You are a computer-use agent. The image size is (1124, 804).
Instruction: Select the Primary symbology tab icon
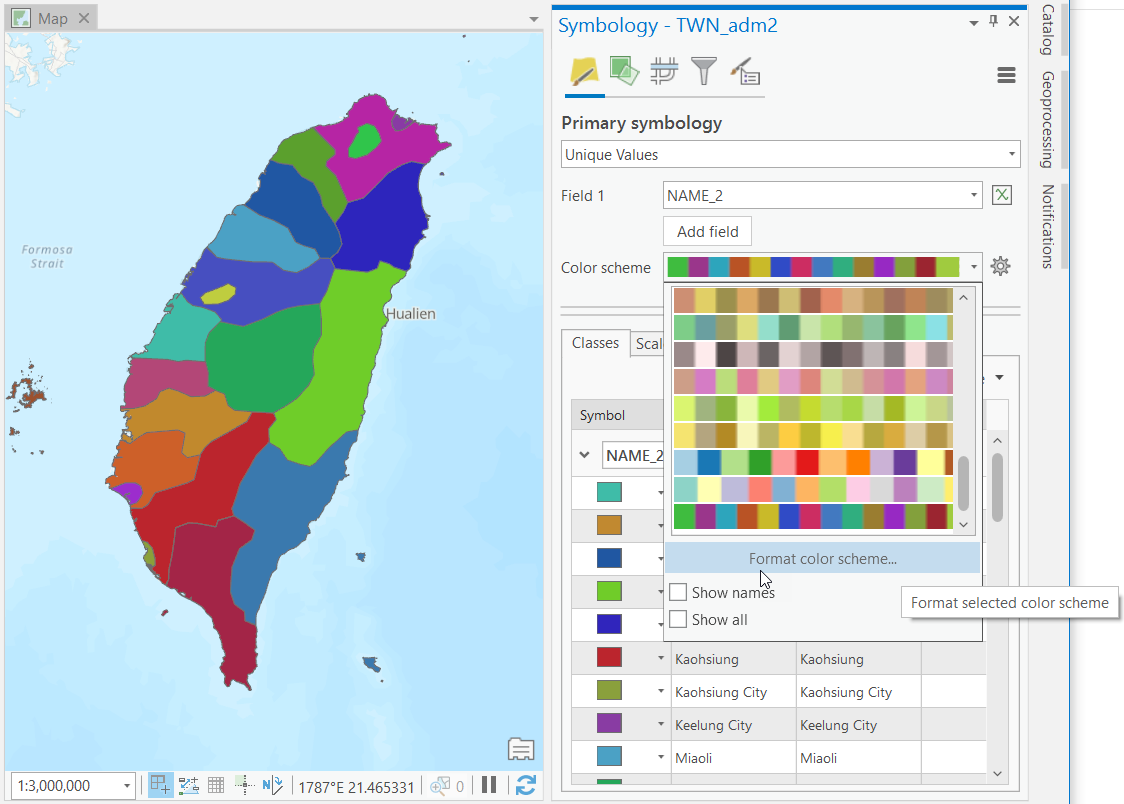(x=584, y=73)
